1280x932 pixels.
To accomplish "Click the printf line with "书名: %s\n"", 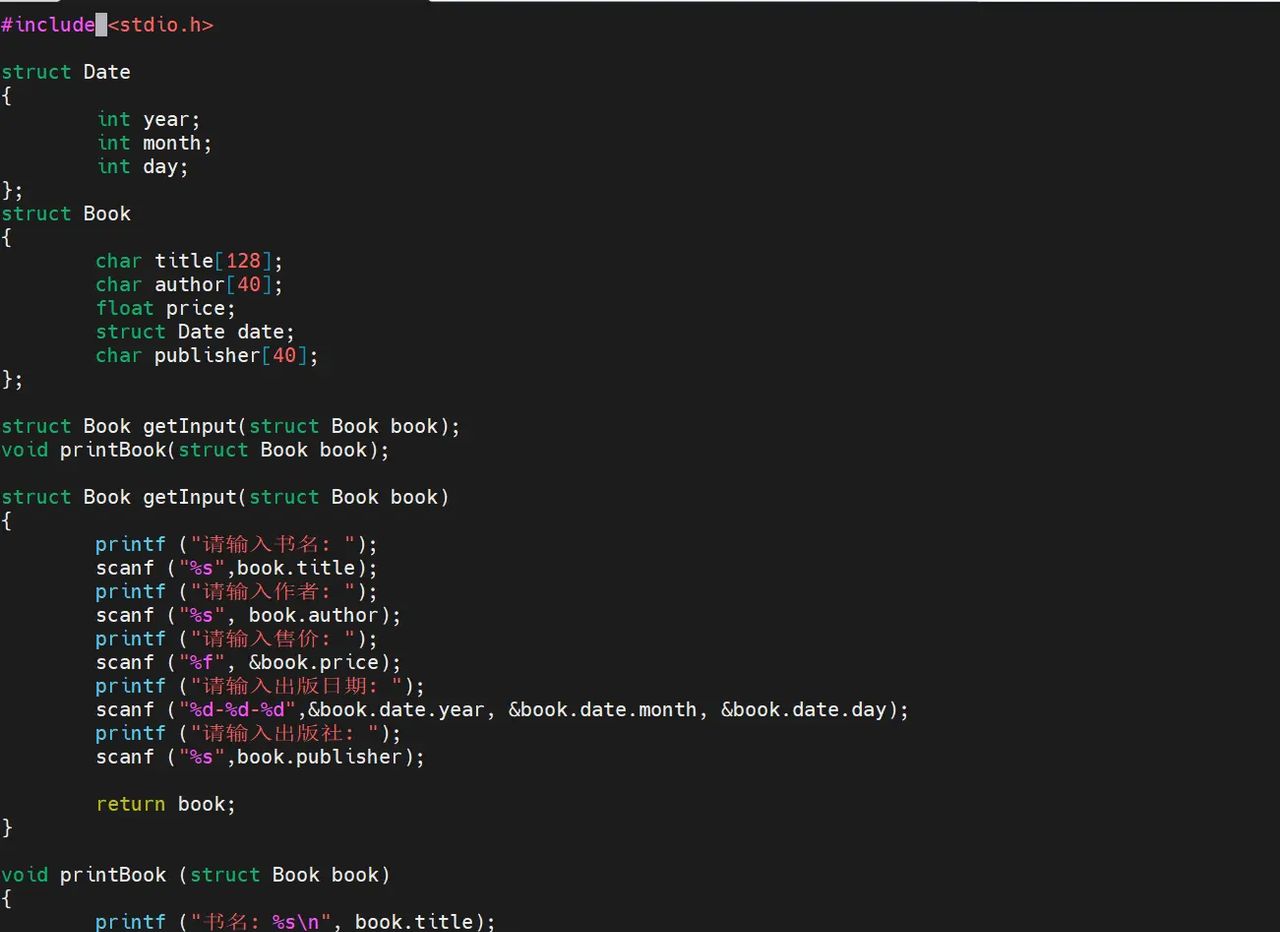I will 296,921.
